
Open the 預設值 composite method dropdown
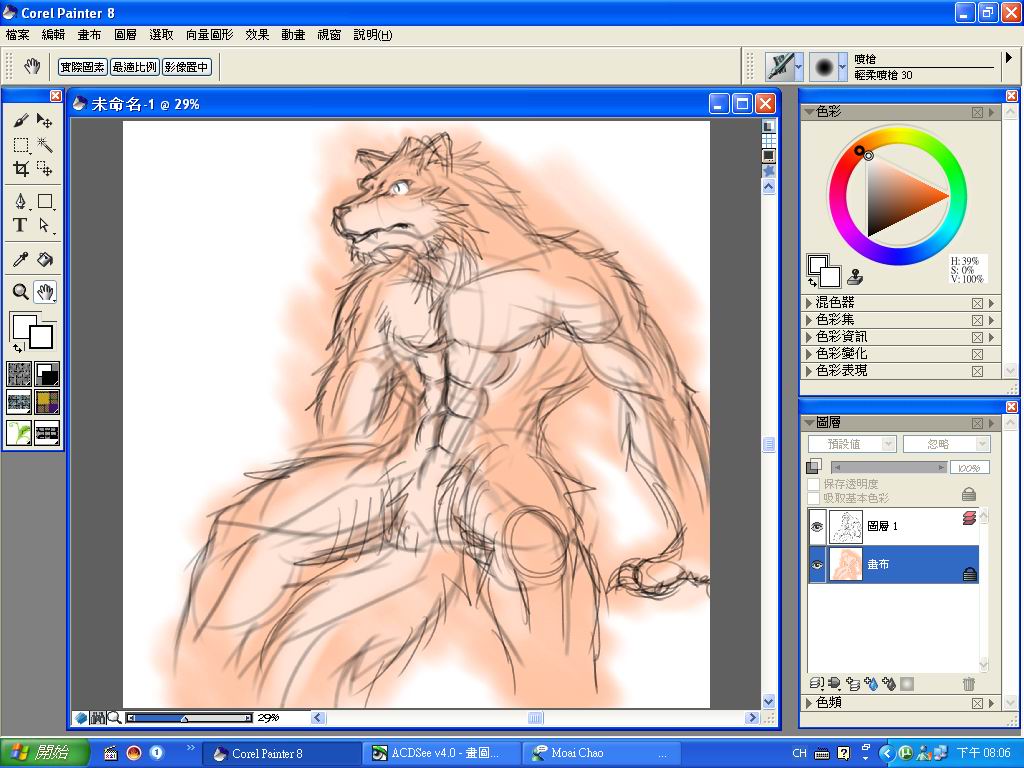click(x=851, y=444)
